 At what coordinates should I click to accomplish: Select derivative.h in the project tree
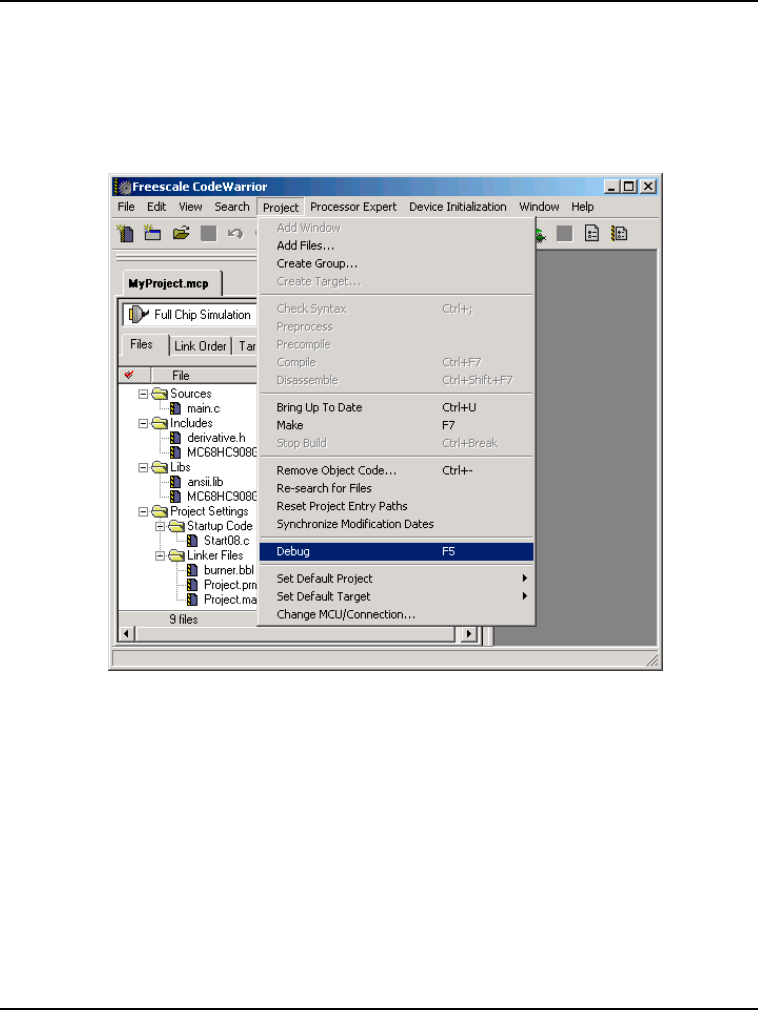(216, 438)
